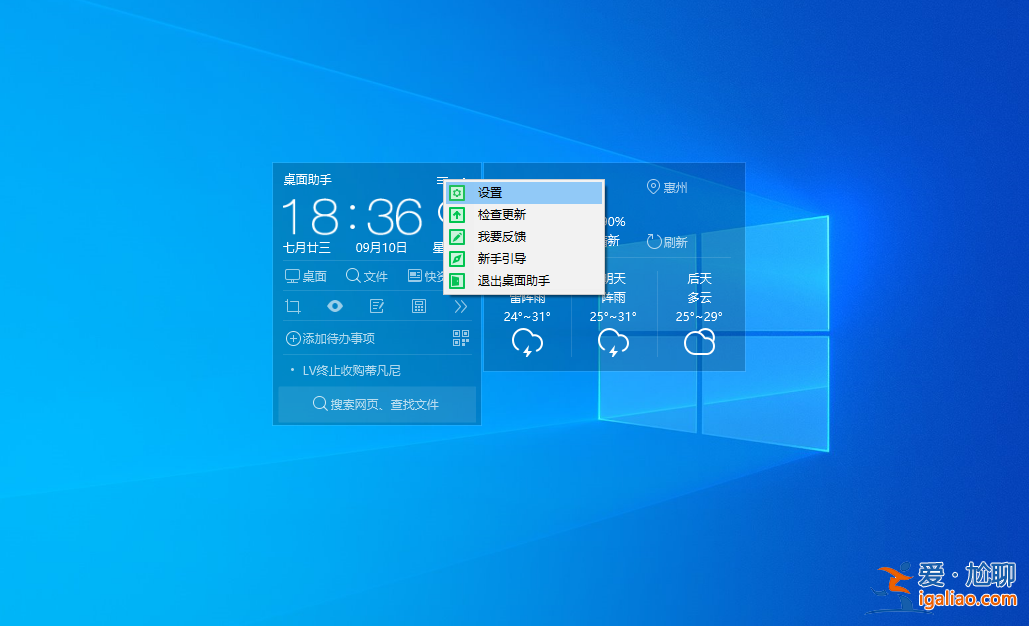
Task: Select the screenshot crop tool icon
Action: point(292,306)
